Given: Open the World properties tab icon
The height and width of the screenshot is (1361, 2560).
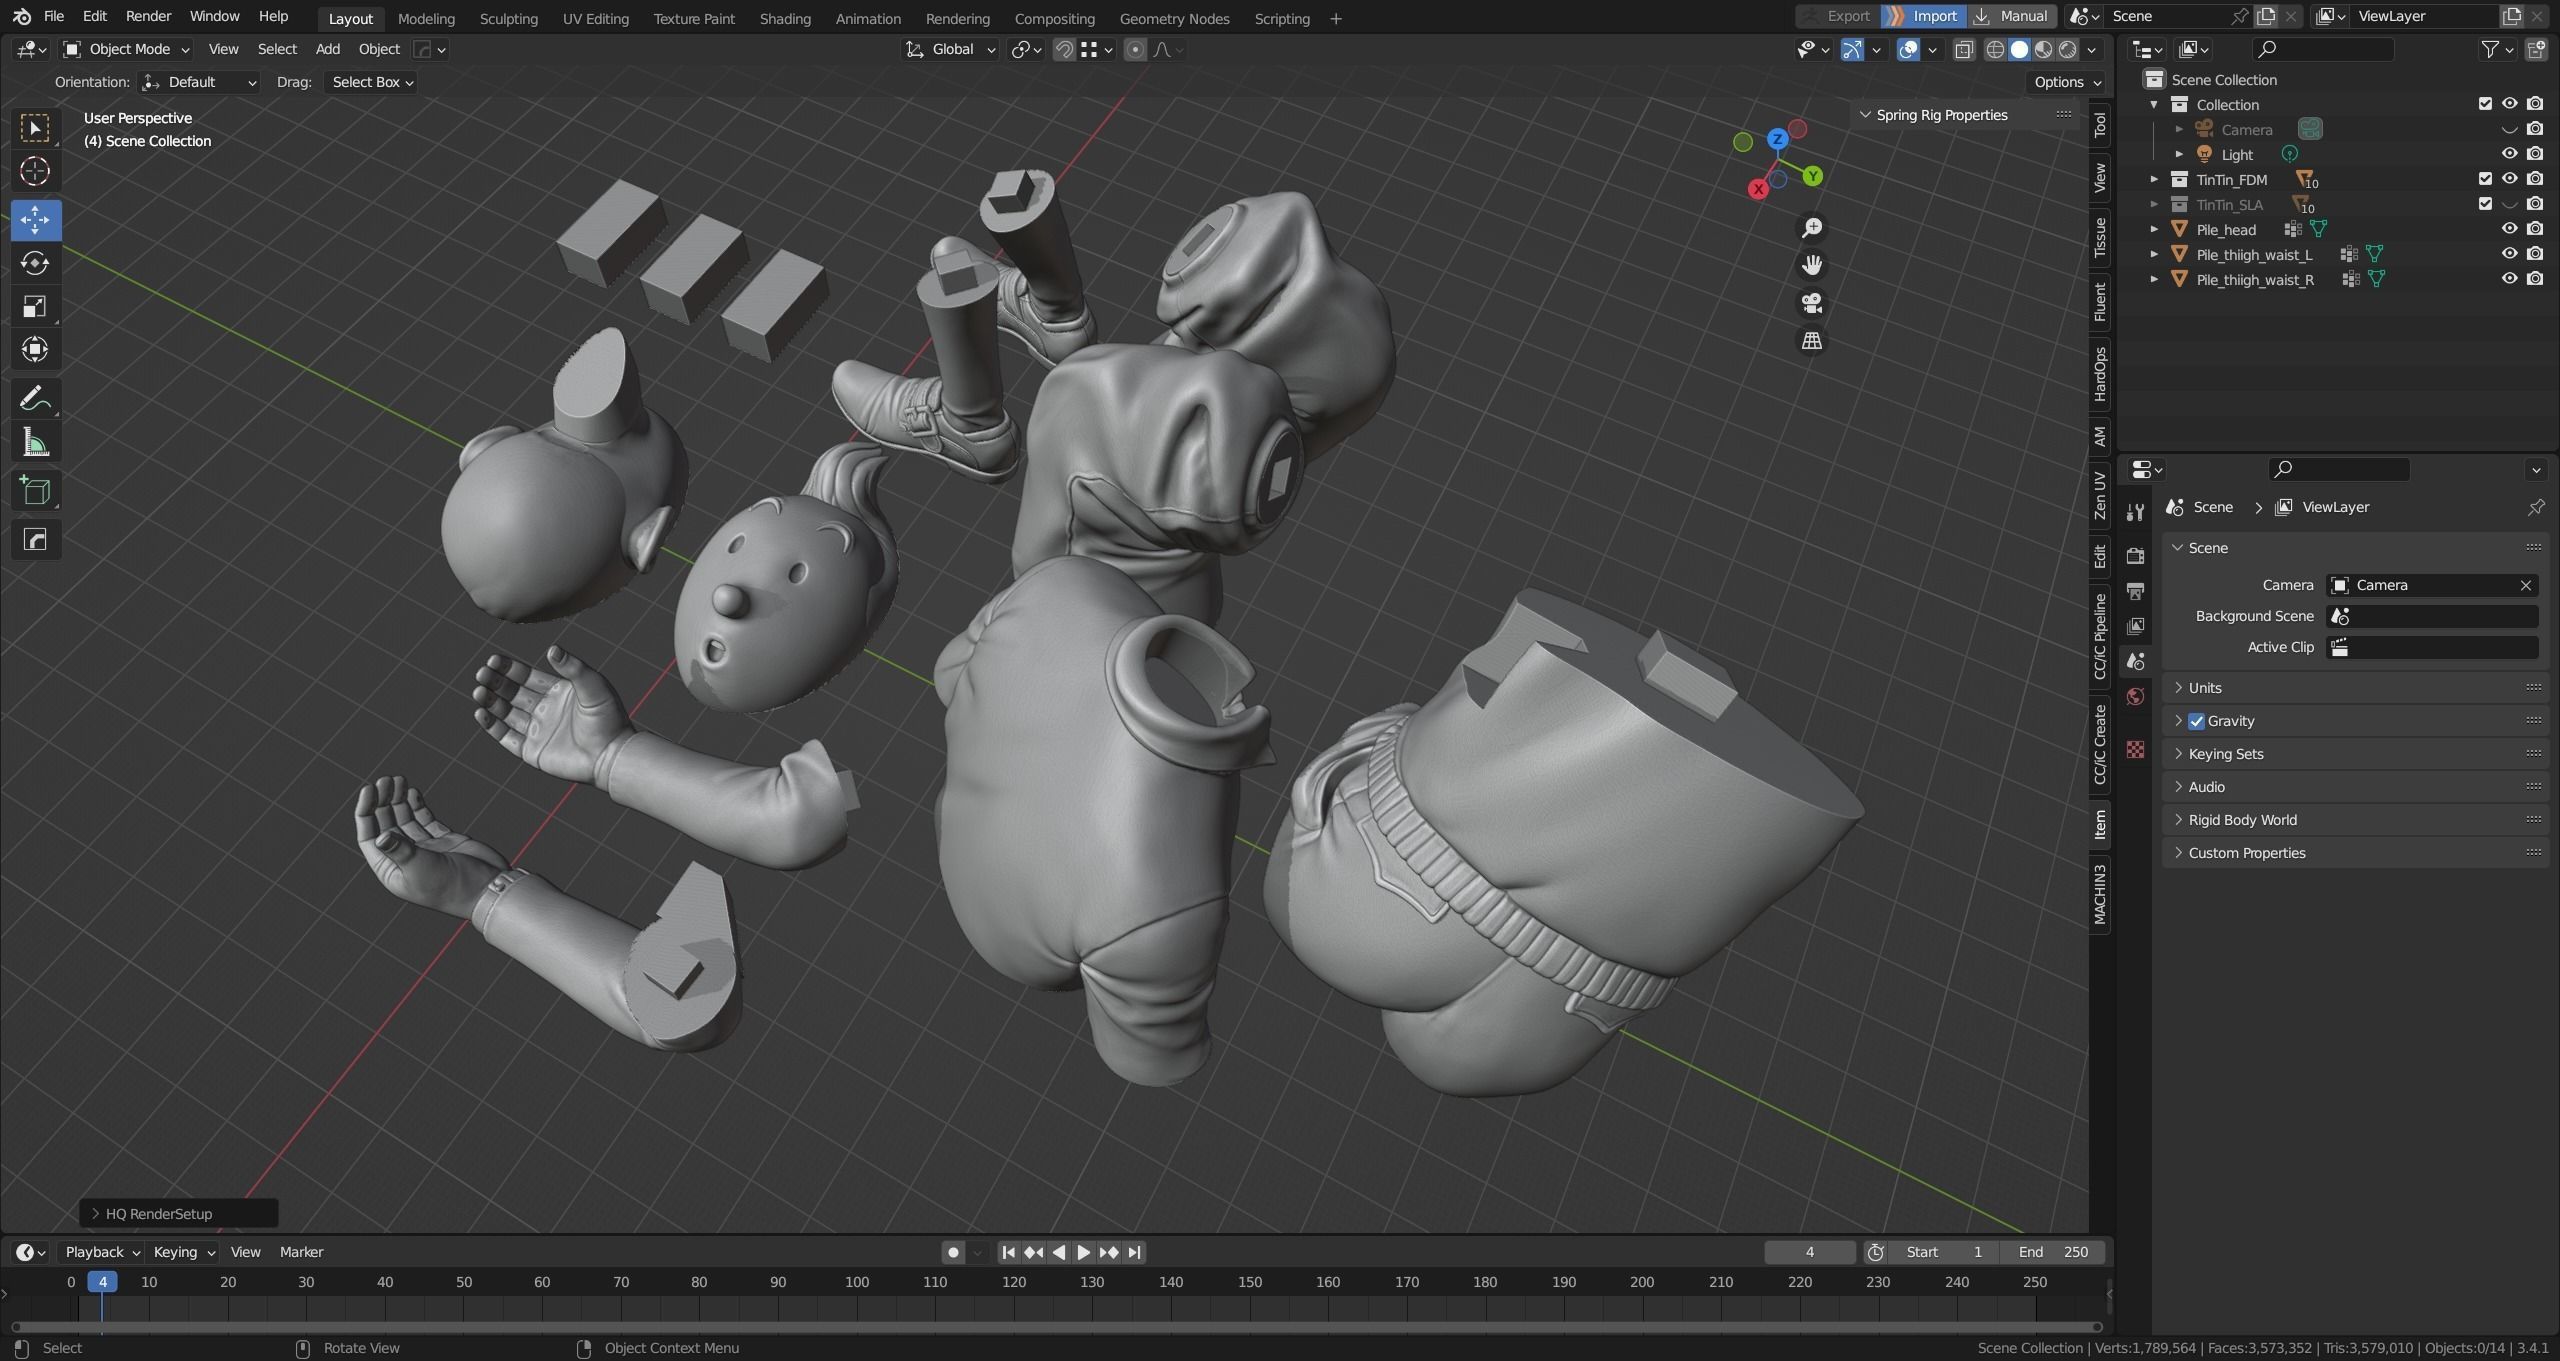Looking at the screenshot, I should (2135, 697).
